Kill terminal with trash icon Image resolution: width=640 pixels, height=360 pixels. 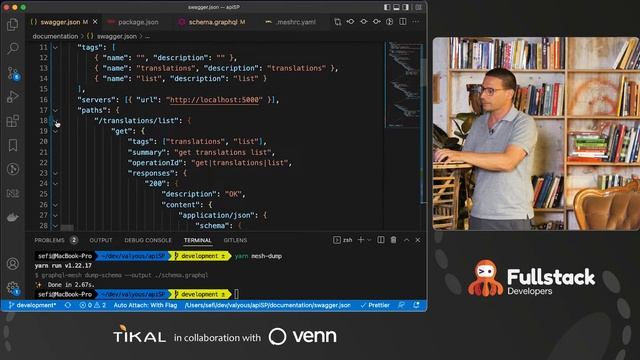tap(393, 240)
